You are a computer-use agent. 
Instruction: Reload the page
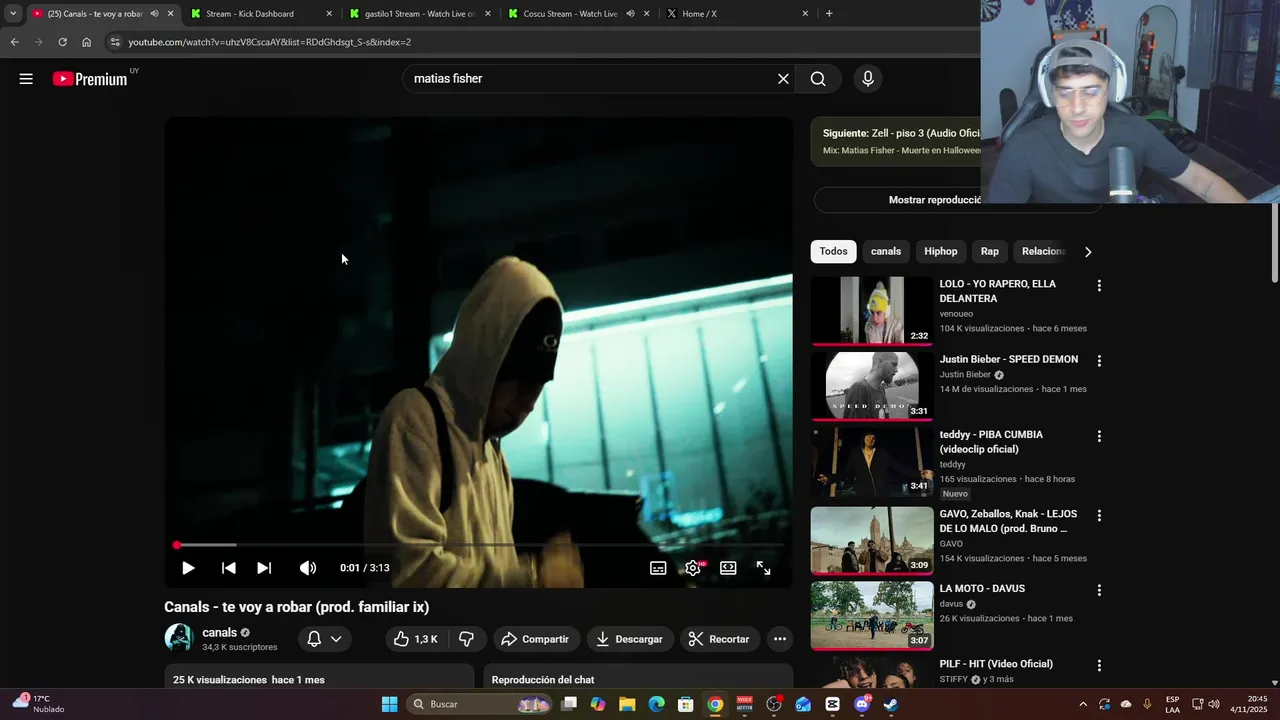62,42
